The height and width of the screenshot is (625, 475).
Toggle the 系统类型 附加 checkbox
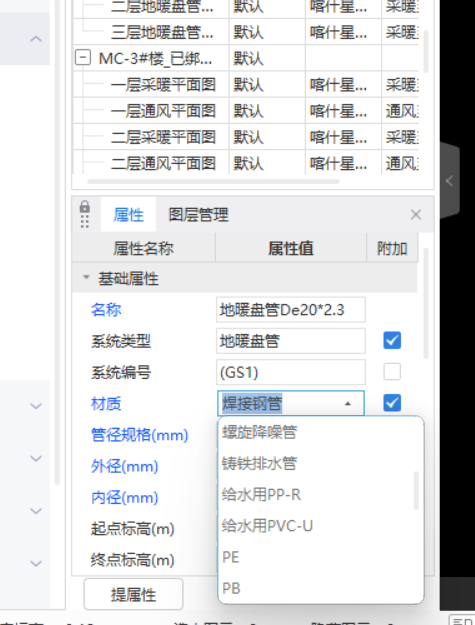point(392,341)
